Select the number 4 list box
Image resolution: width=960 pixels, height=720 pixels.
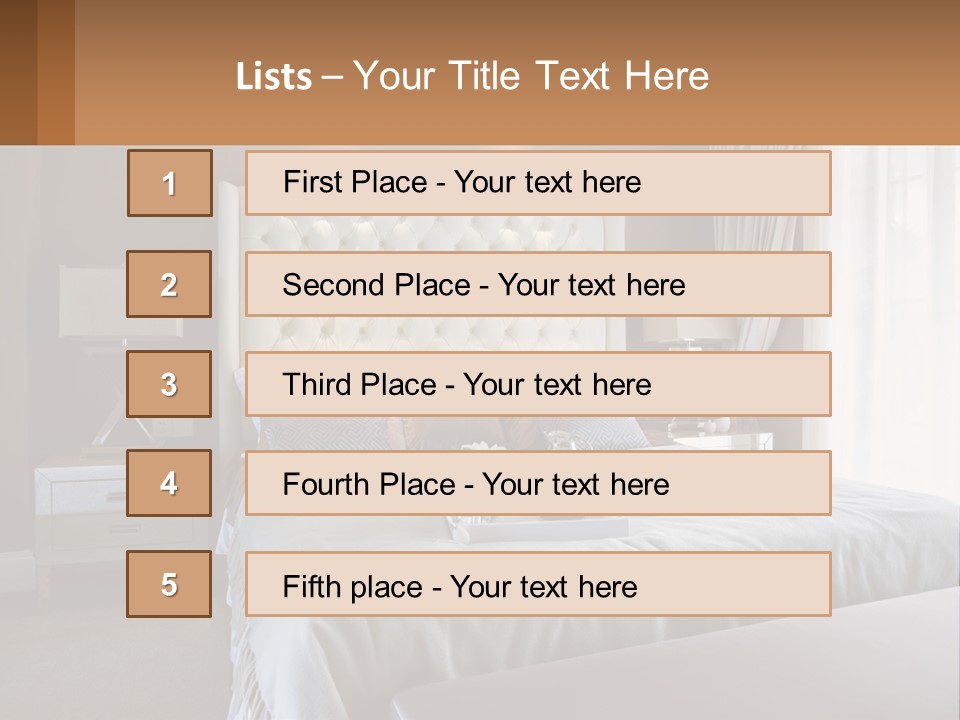click(x=169, y=483)
